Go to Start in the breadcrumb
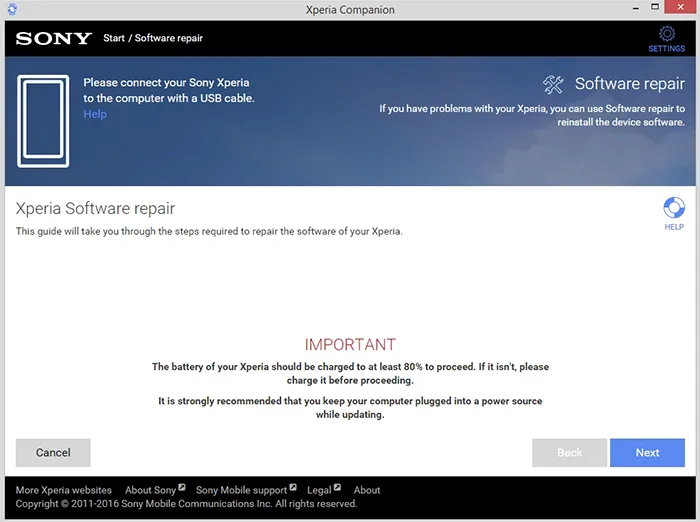The height and width of the screenshot is (522, 700). coord(114,38)
